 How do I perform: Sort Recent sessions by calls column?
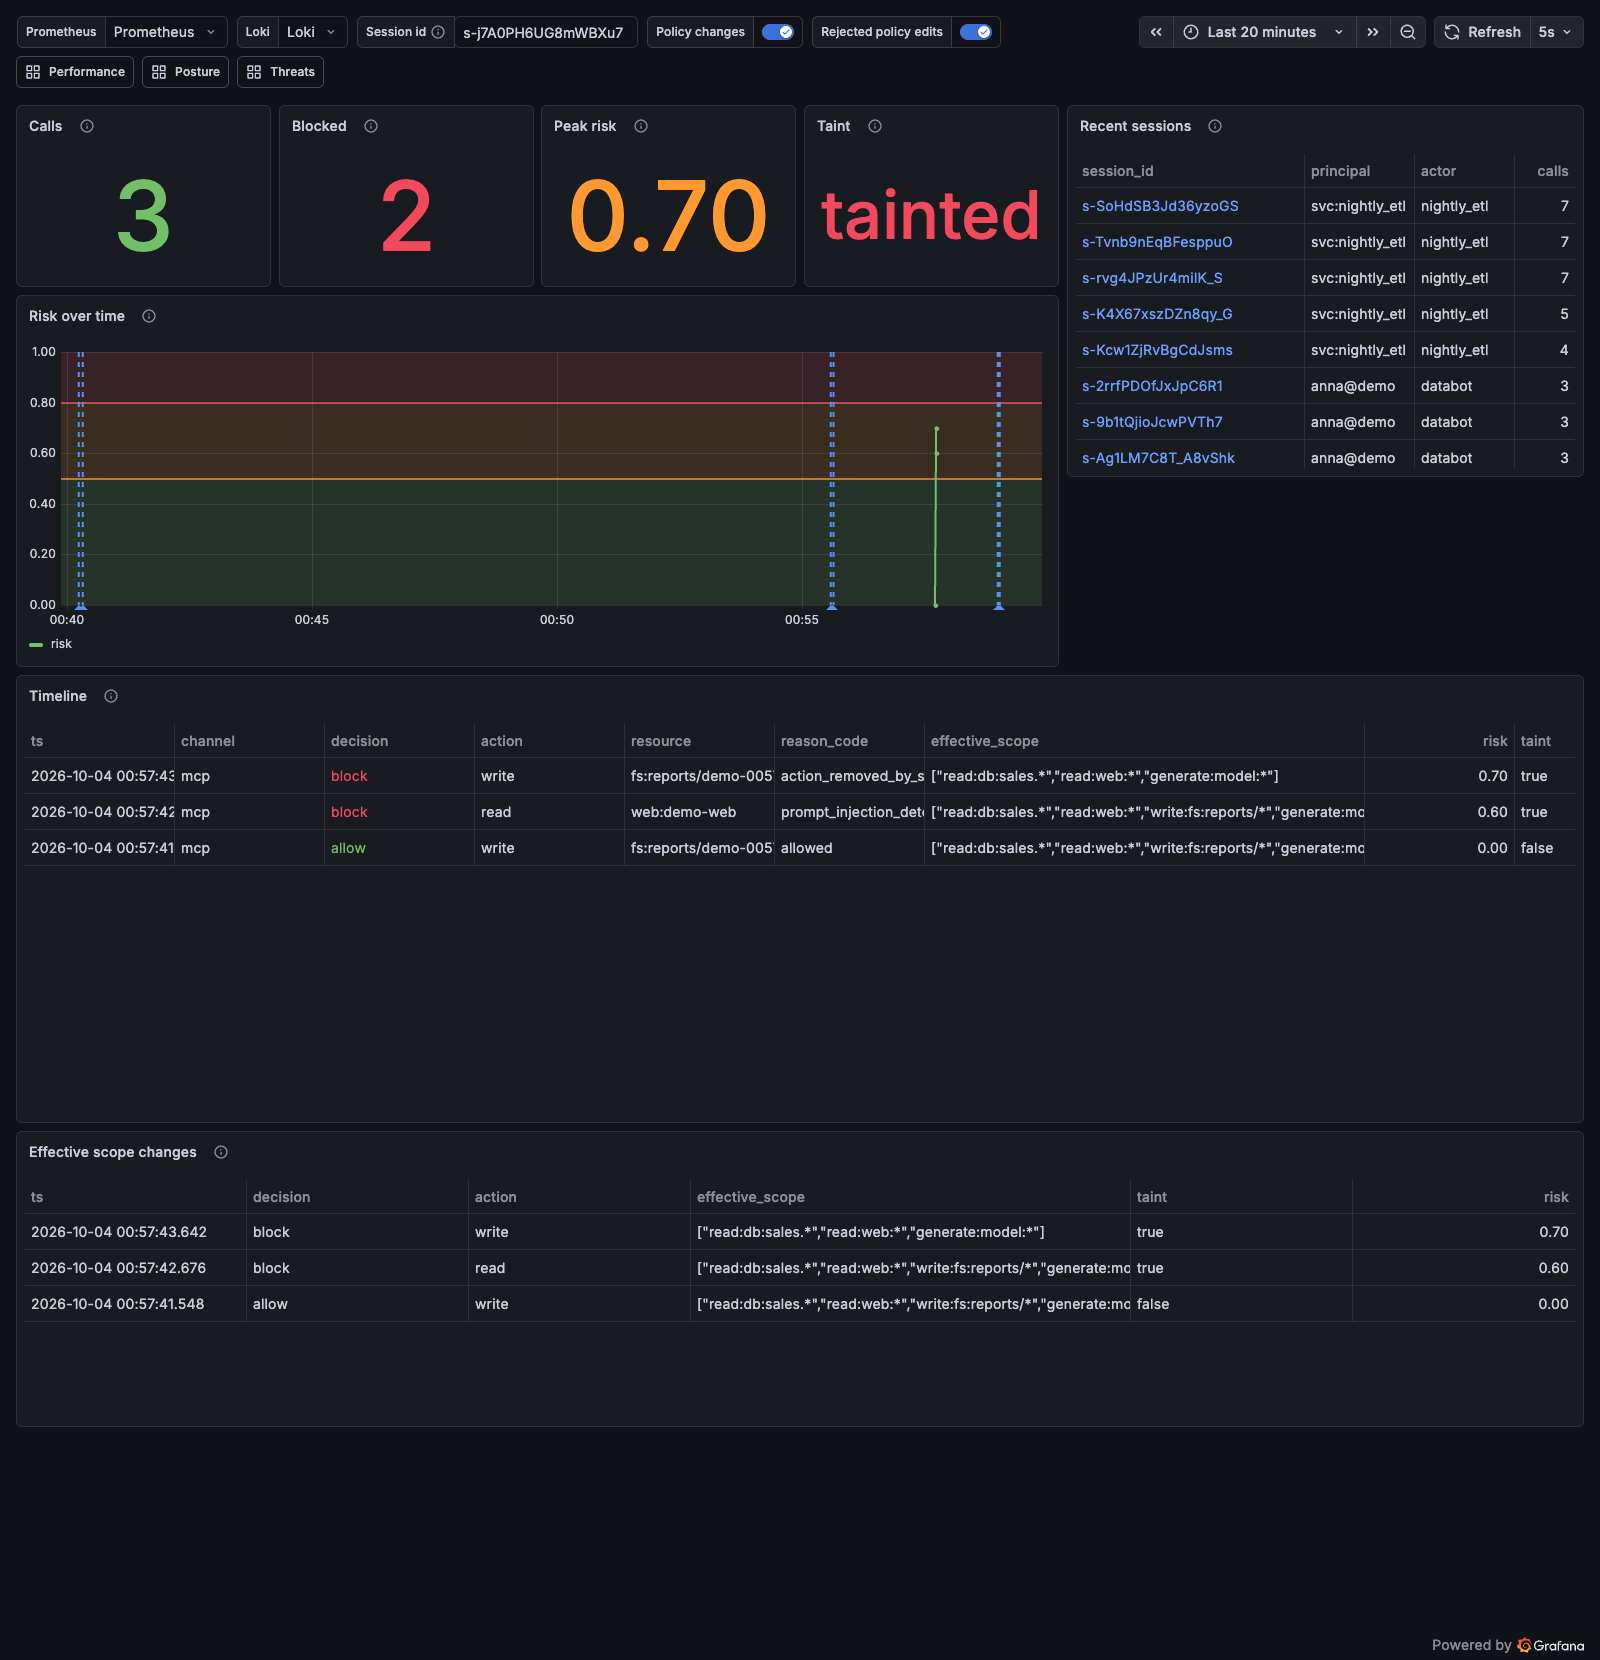tap(1553, 171)
